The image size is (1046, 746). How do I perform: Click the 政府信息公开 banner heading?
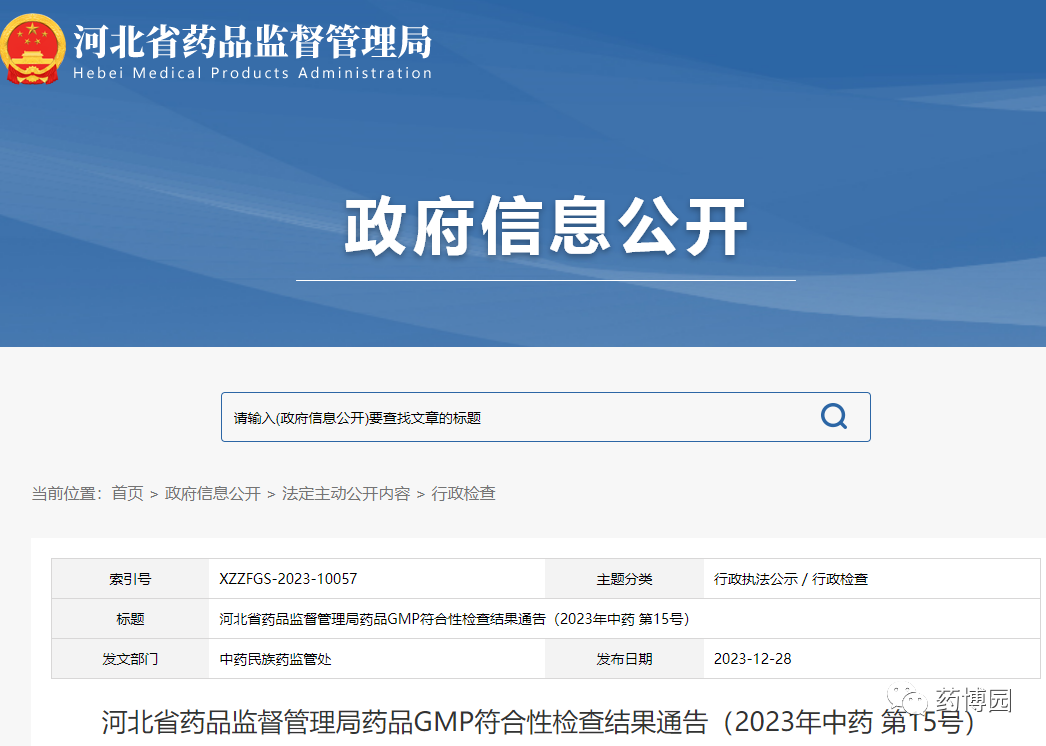coord(546,227)
